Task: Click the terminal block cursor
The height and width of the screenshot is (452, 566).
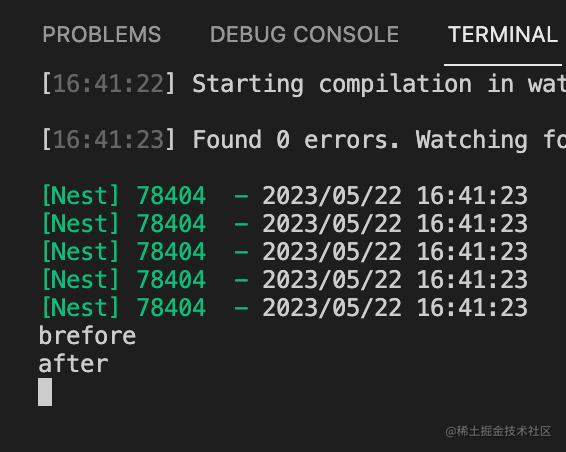Action: coord(45,392)
